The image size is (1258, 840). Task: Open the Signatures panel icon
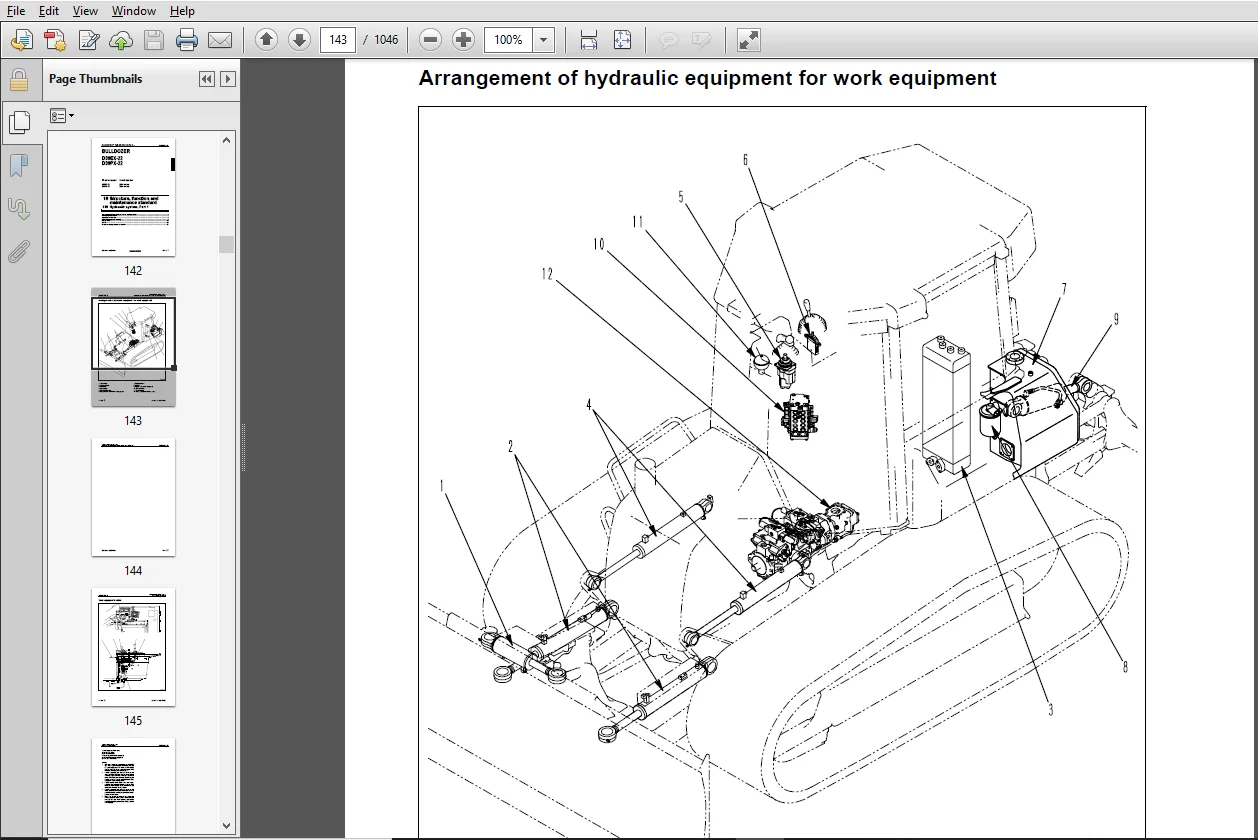[x=18, y=209]
